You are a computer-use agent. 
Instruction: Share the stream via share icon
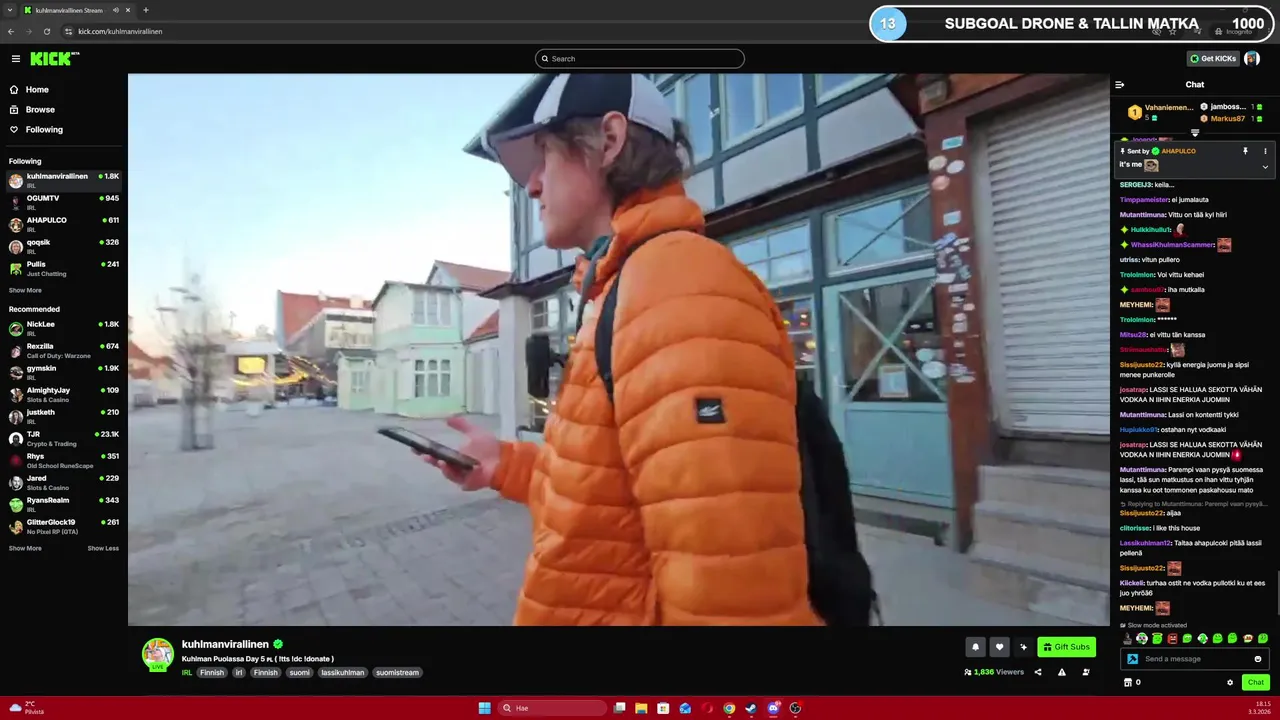tap(1038, 672)
